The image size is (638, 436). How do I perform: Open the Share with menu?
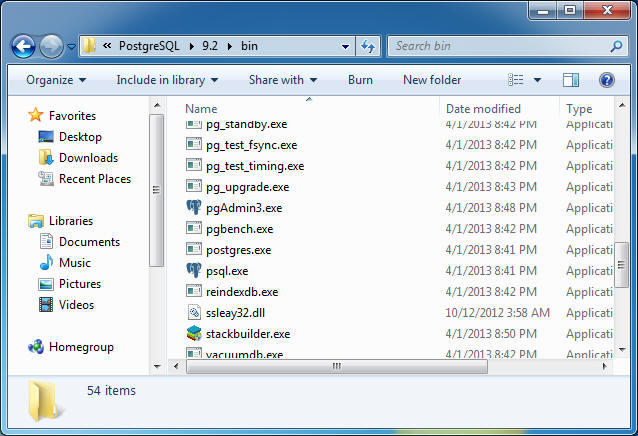tap(283, 80)
